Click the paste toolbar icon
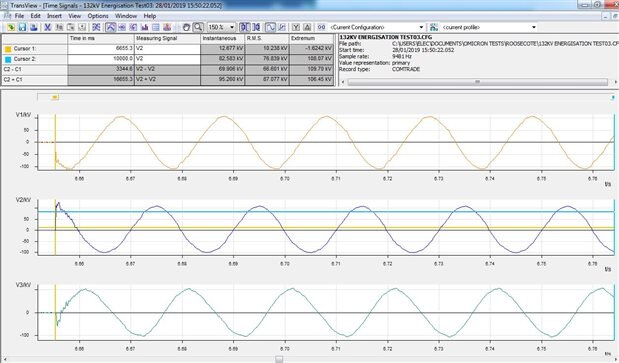Screen dimensions: 619x363 click(71, 27)
